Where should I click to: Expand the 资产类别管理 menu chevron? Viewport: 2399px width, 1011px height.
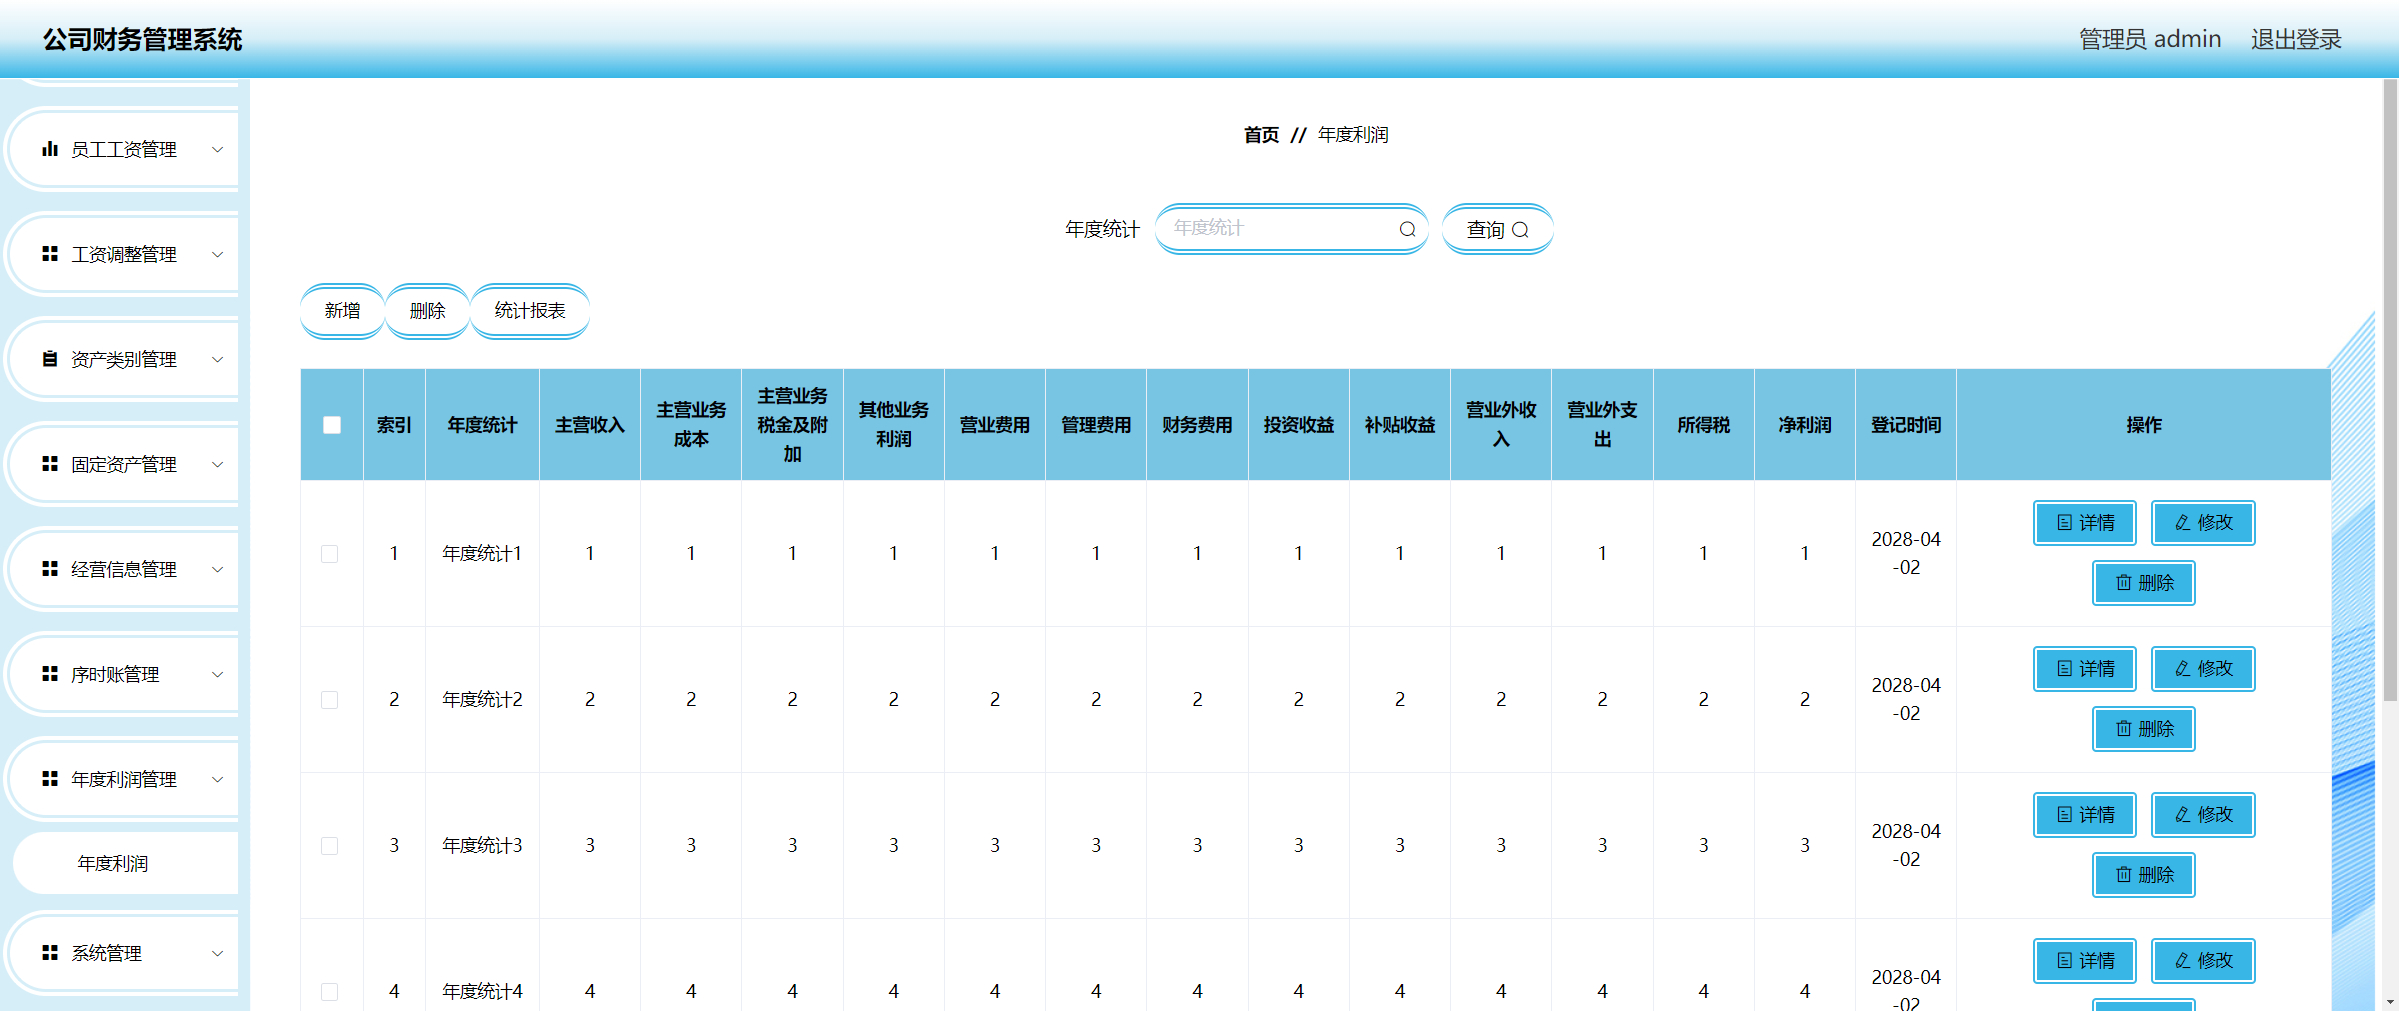coord(217,359)
